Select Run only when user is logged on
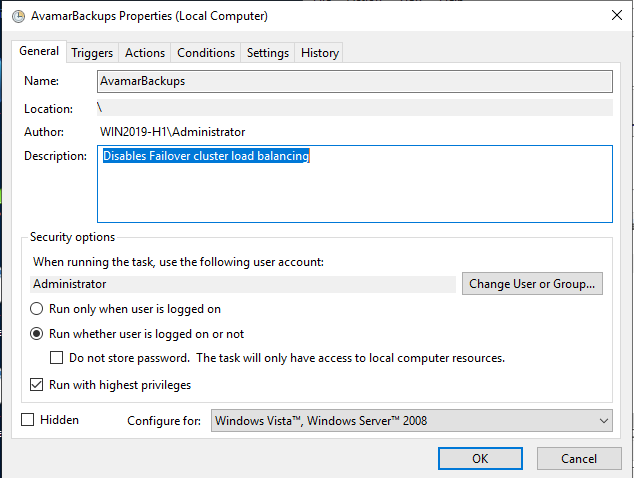634x478 pixels. (37, 309)
